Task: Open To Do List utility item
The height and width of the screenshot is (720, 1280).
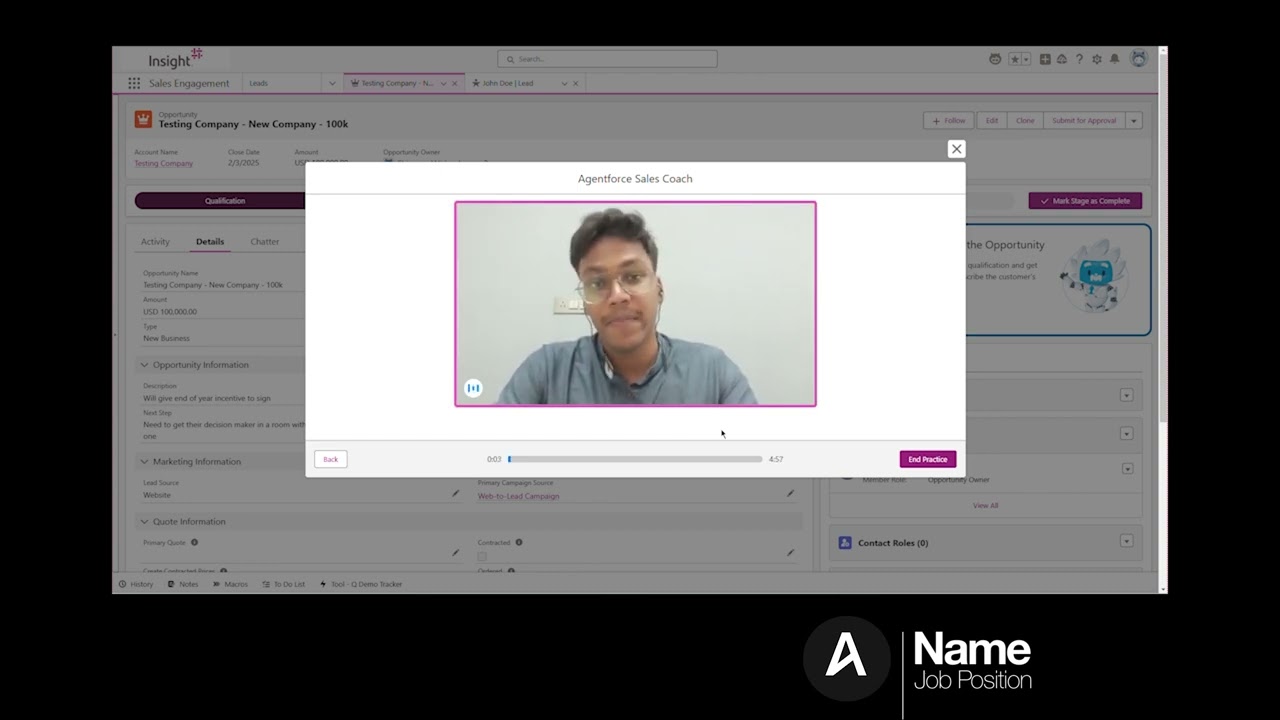Action: click(x=284, y=584)
